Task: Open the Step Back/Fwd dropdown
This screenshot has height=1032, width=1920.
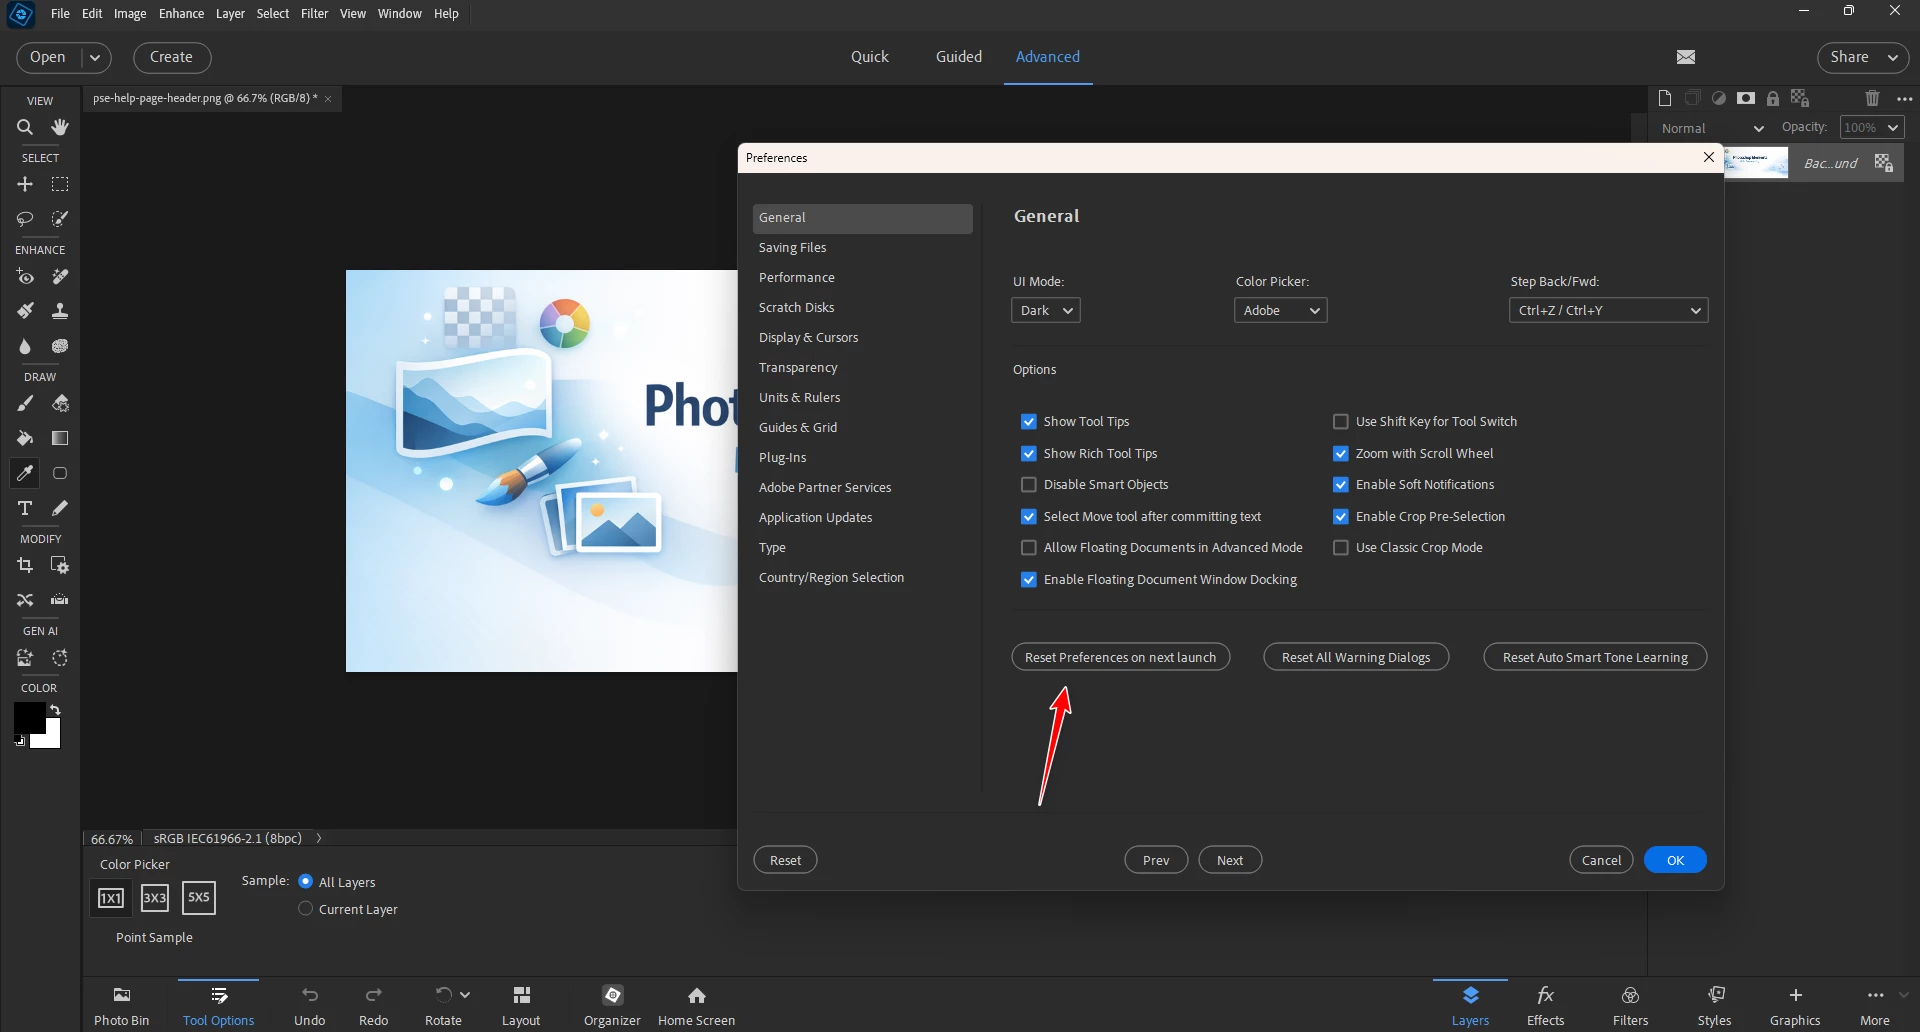Action: [1608, 310]
